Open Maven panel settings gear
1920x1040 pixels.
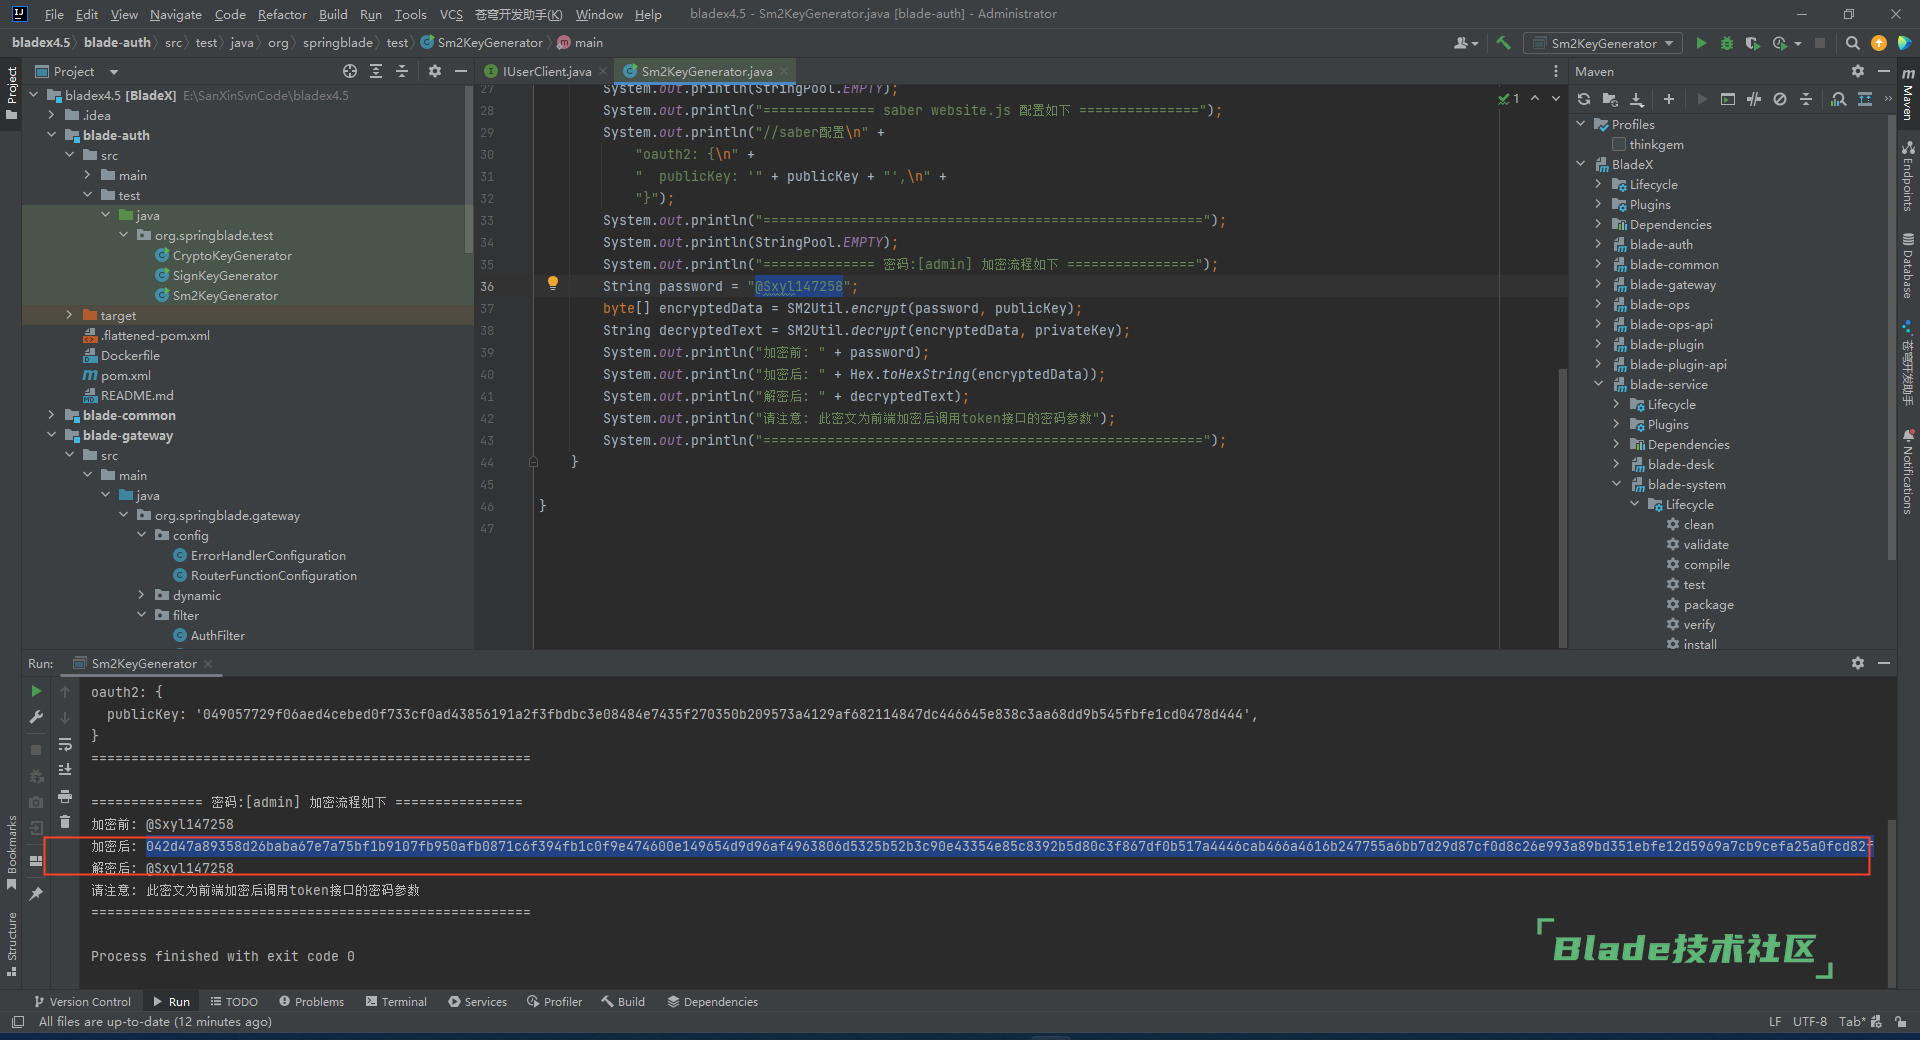[x=1858, y=71]
